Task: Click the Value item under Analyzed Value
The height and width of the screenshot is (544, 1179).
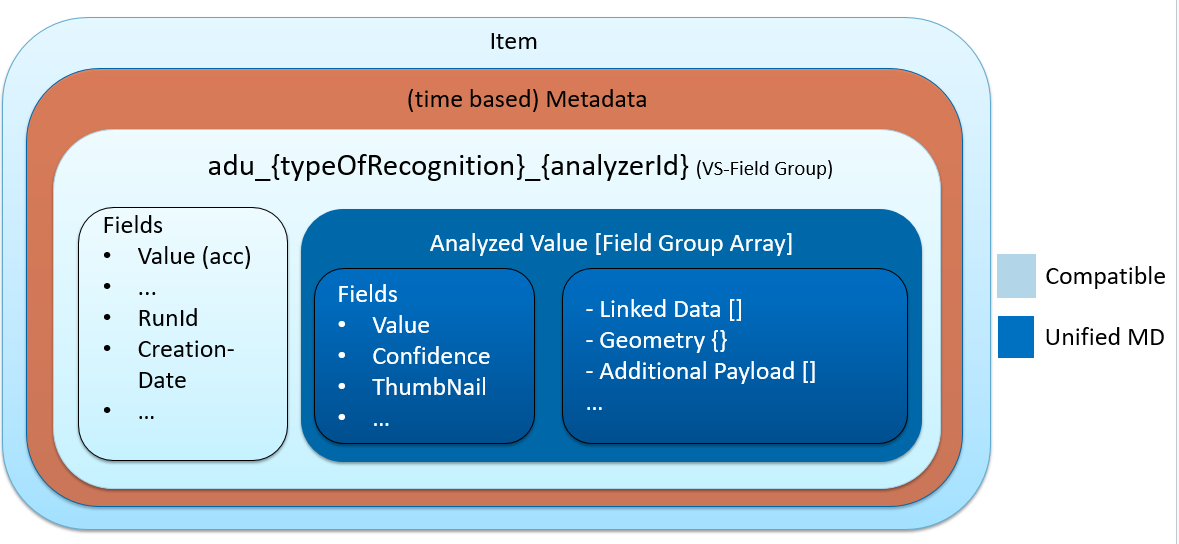Action: point(401,325)
